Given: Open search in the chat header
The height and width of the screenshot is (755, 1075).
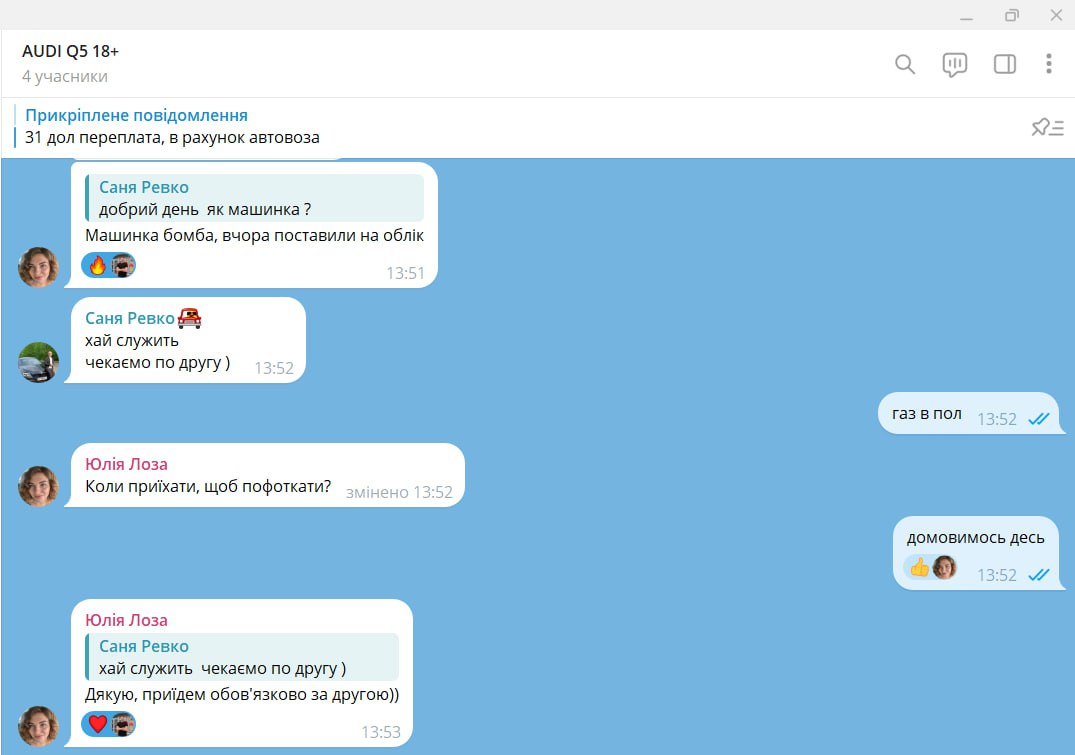Looking at the screenshot, I should pos(905,64).
